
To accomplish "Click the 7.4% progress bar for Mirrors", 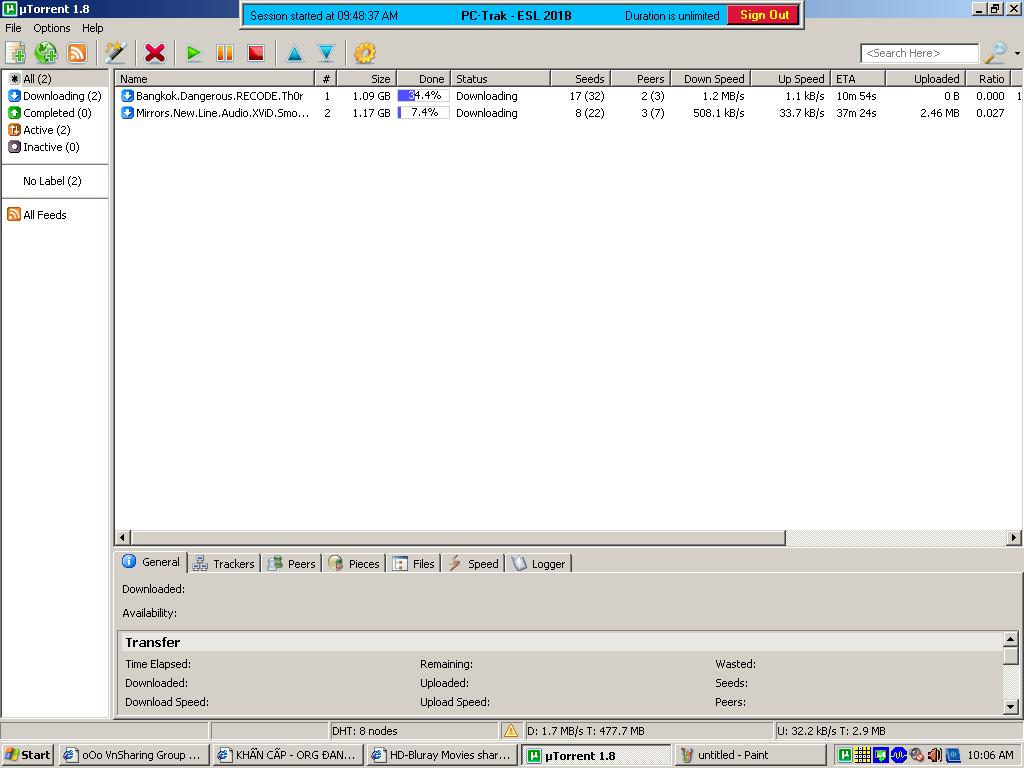I will point(423,113).
